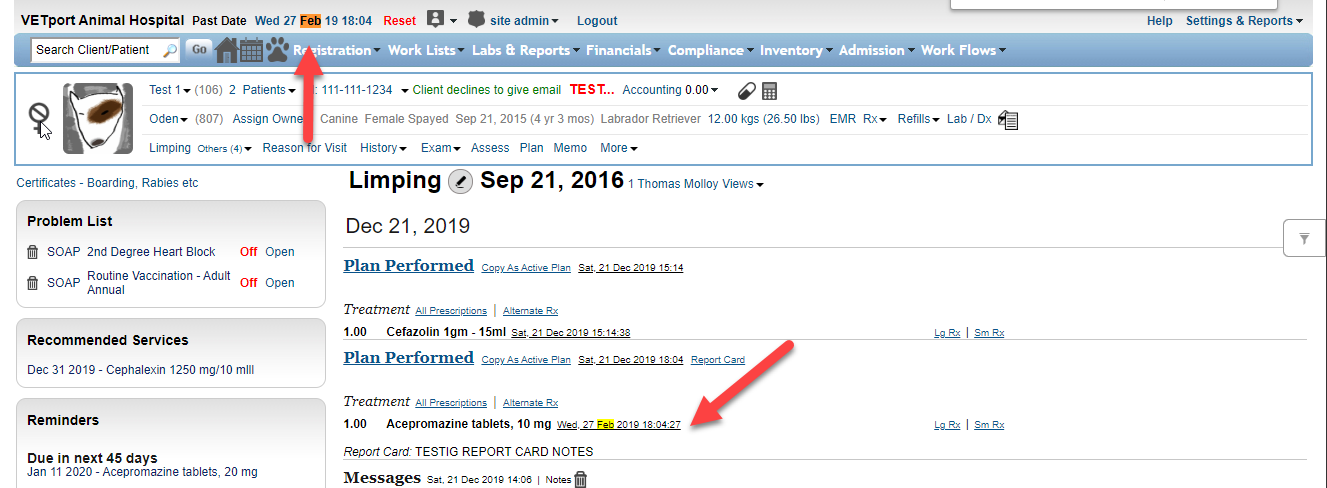Open the Admission menu
Screen dimensions: 1327x488
pos(877,50)
